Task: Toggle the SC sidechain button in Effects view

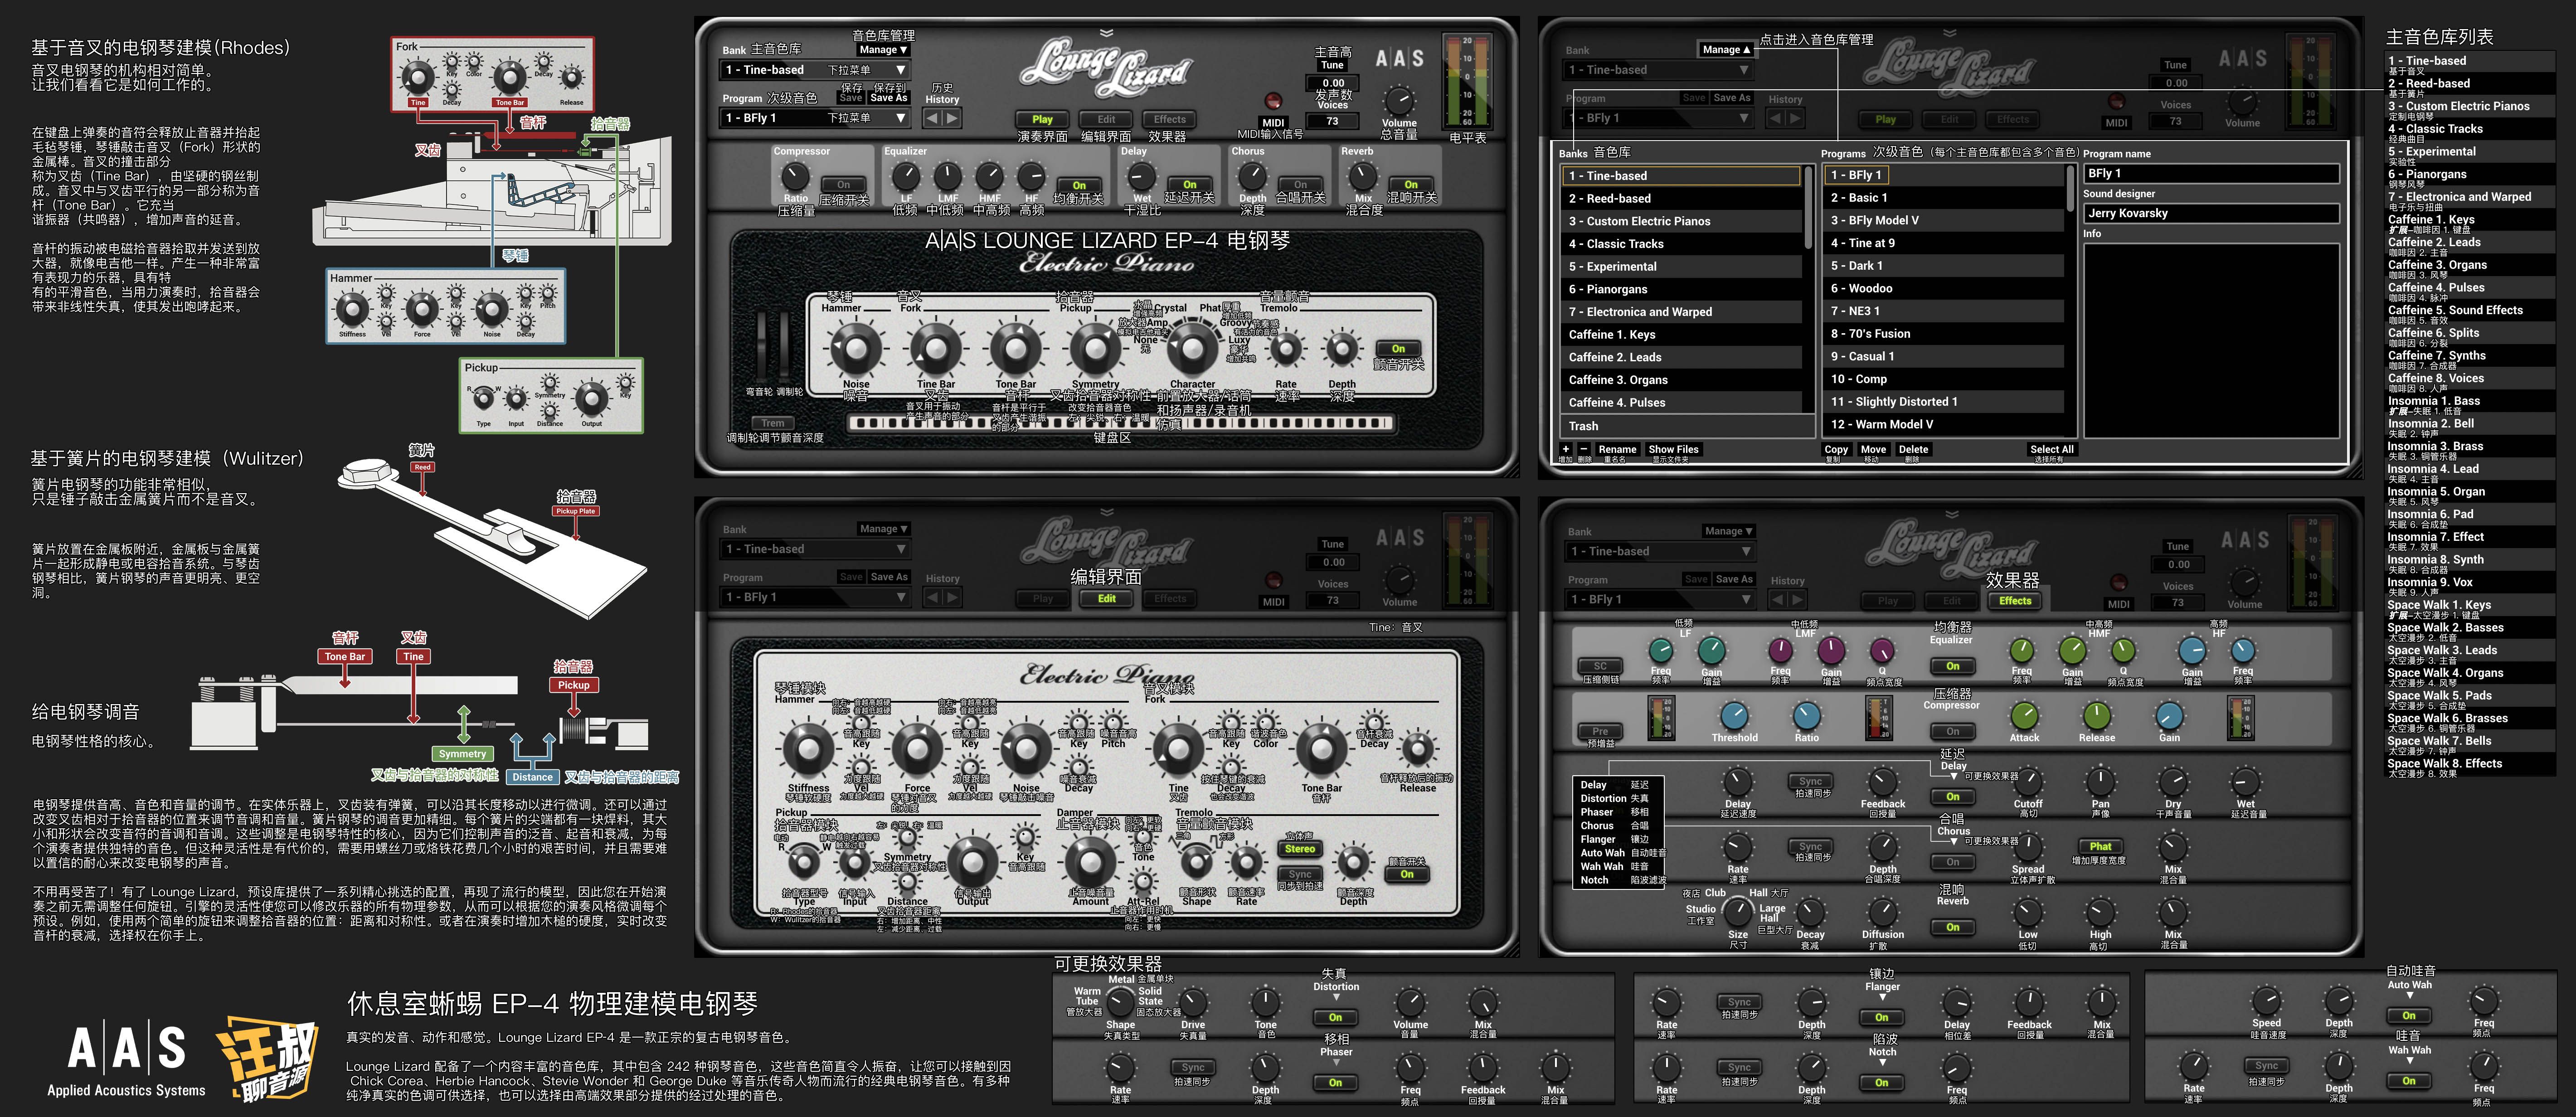Action: coord(1600,666)
